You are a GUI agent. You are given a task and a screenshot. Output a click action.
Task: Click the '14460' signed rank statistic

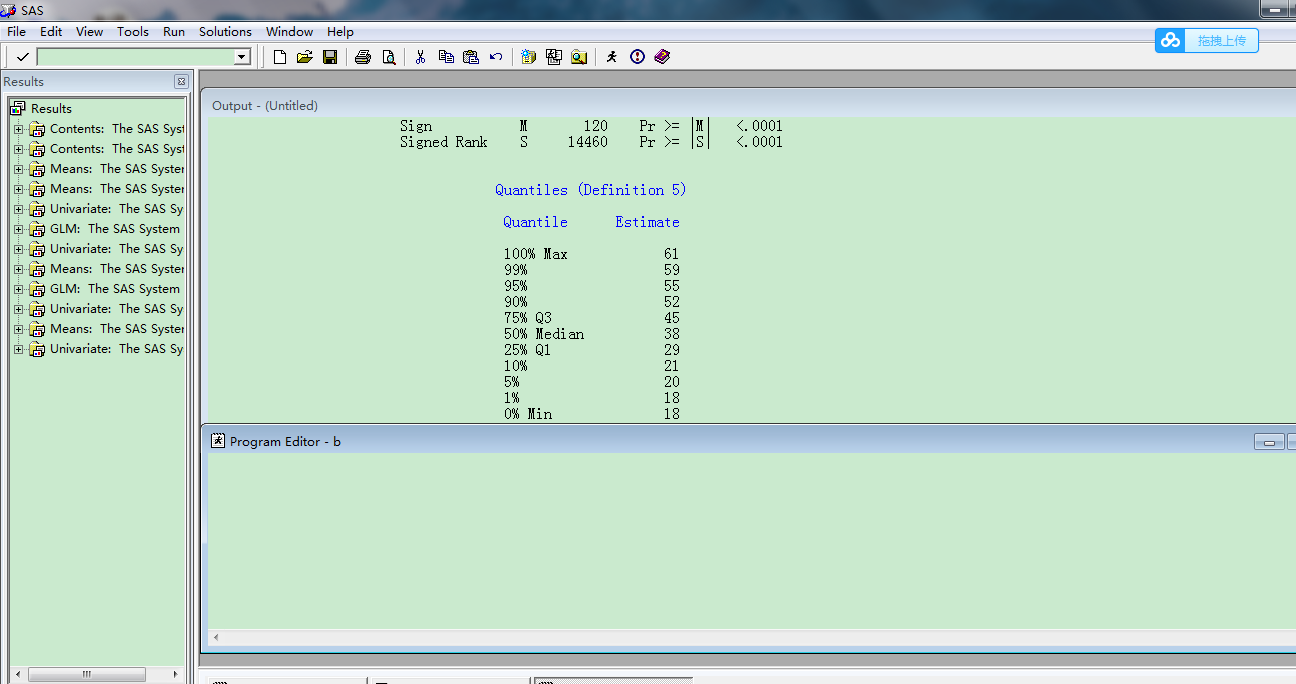[x=587, y=142]
